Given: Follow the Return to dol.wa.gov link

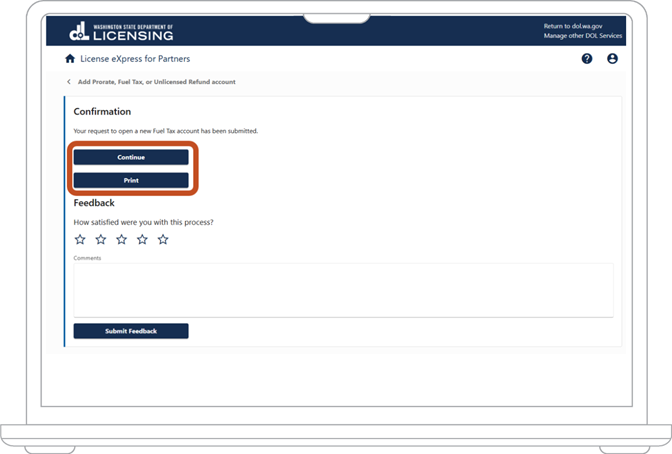Looking at the screenshot, I should pyautogui.click(x=573, y=26).
